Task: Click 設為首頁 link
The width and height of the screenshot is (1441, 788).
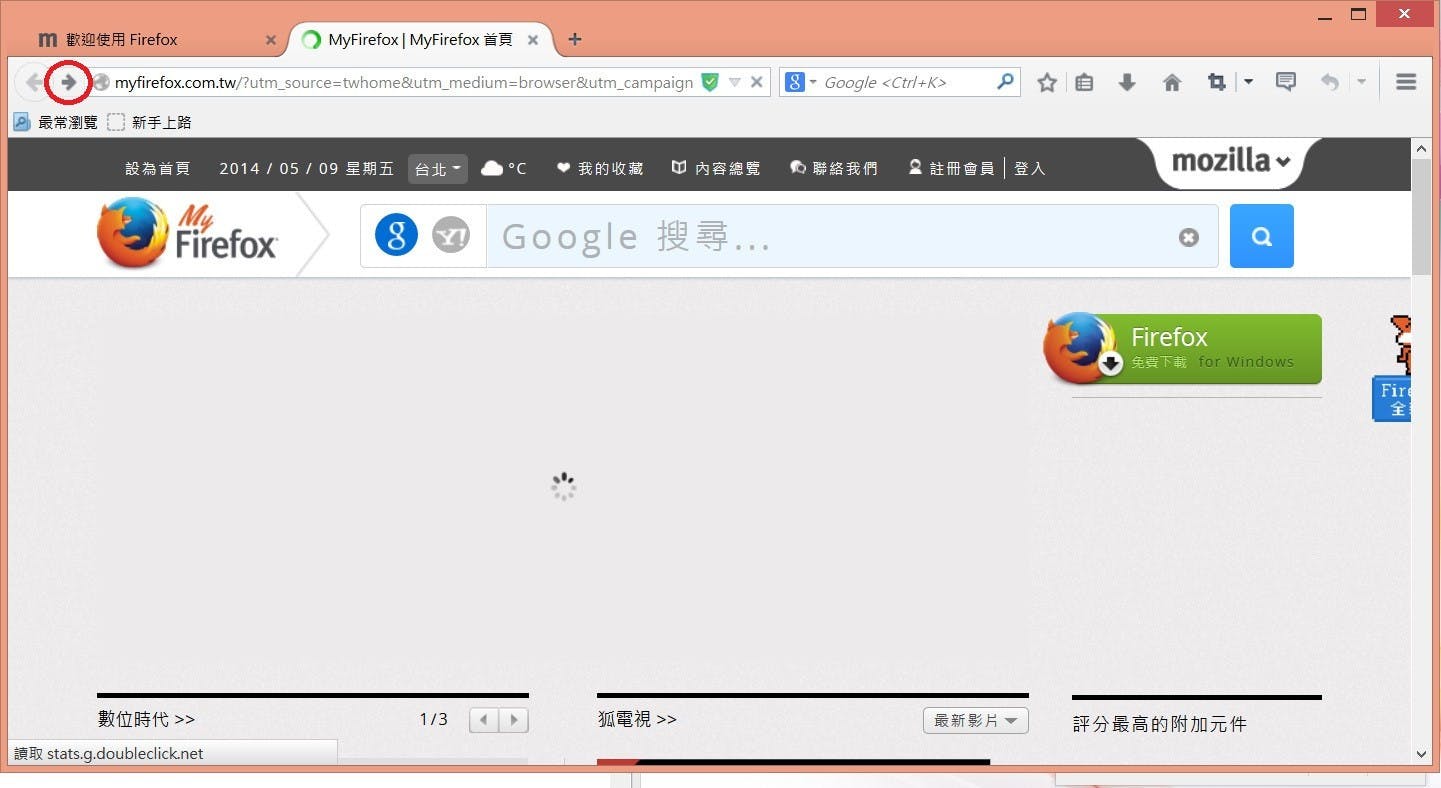Action: click(x=157, y=168)
